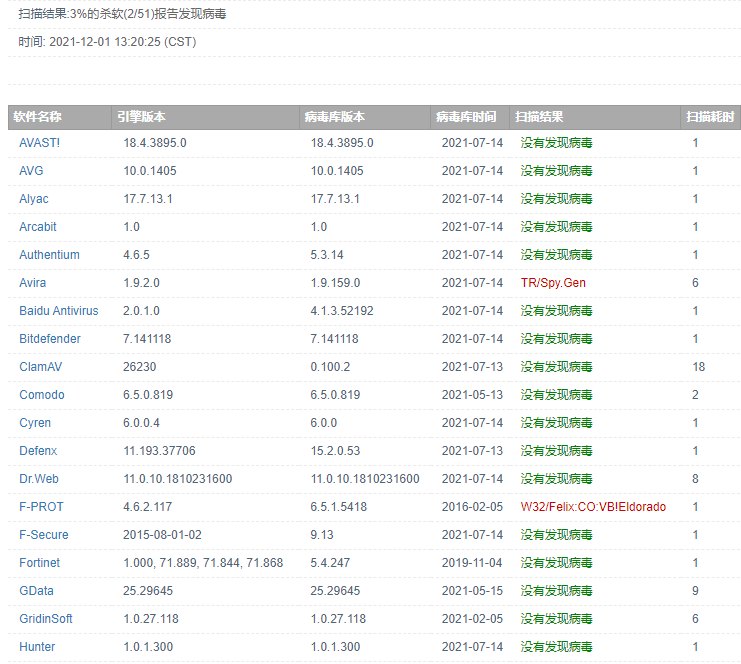Click Authentium database version 5.3.14
This screenshot has width=741, height=664.
point(327,255)
